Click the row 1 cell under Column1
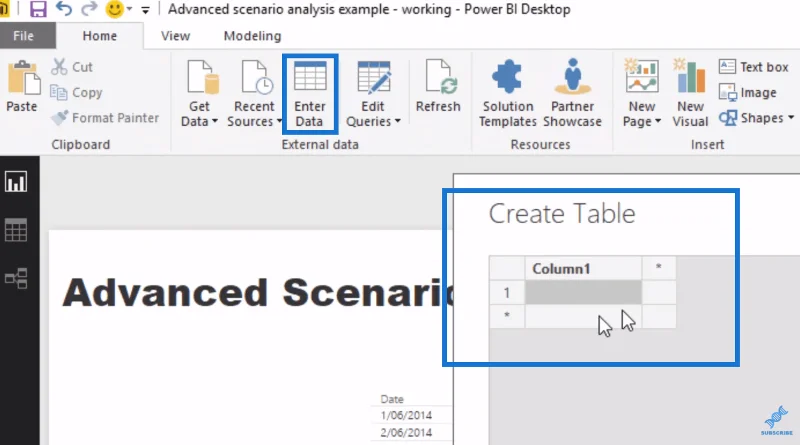Screen dimensions: 800x445 pyautogui.click(x=583, y=292)
